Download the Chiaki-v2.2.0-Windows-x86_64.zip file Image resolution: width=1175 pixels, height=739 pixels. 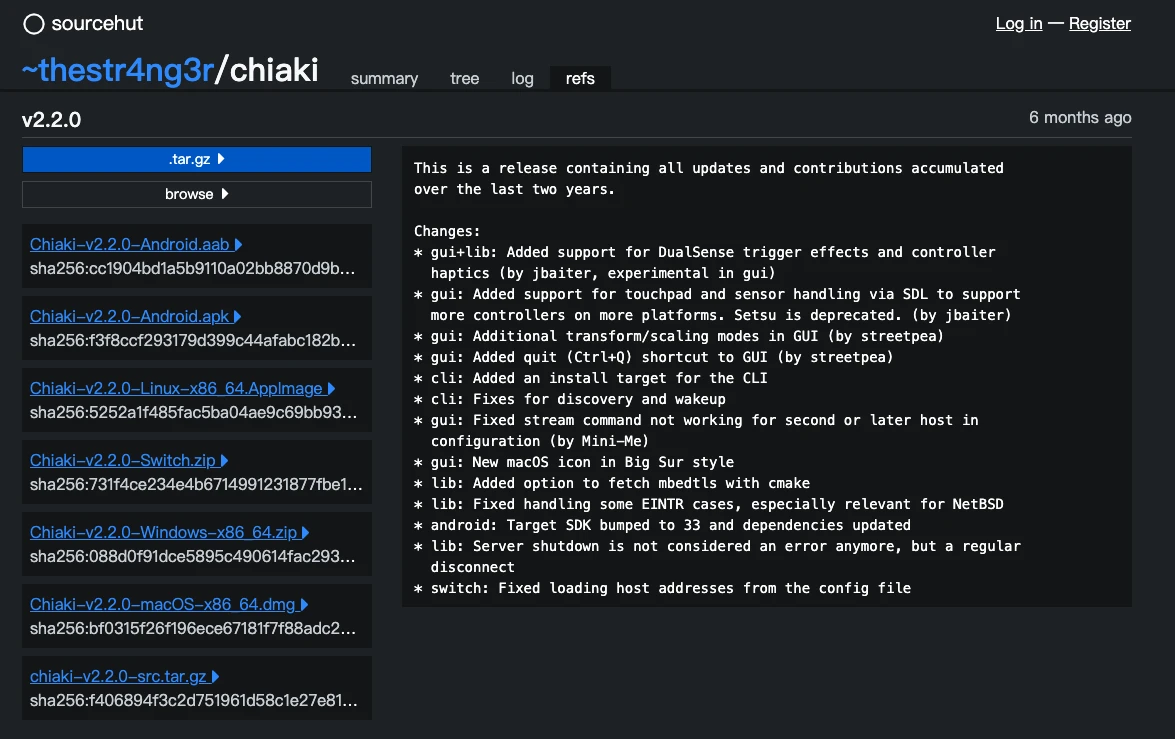[x=162, y=533]
